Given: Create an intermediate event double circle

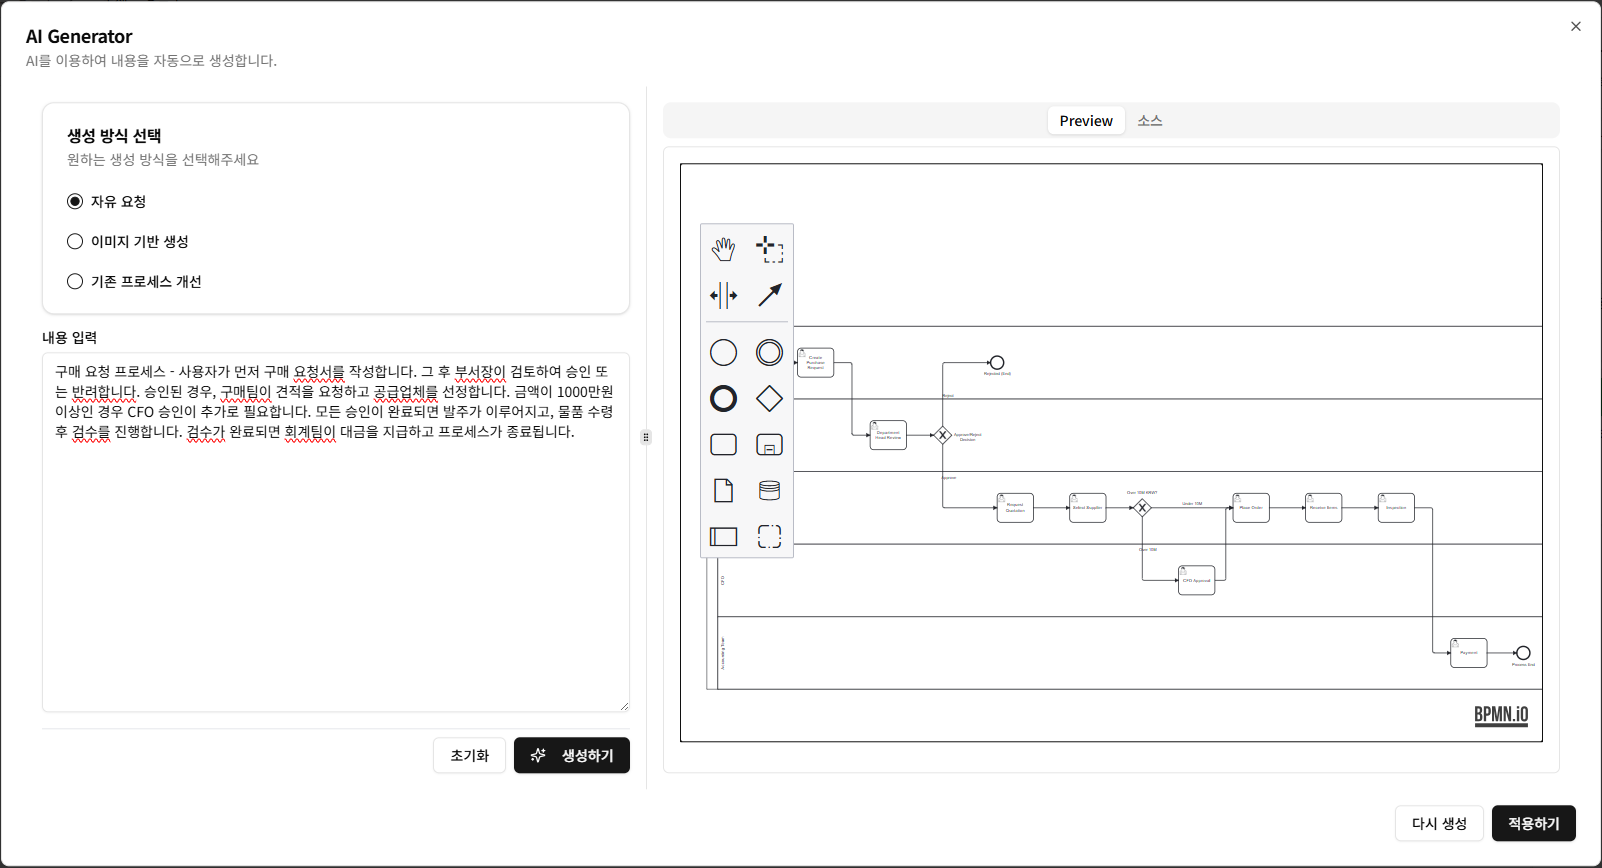Looking at the screenshot, I should pyautogui.click(x=769, y=353).
